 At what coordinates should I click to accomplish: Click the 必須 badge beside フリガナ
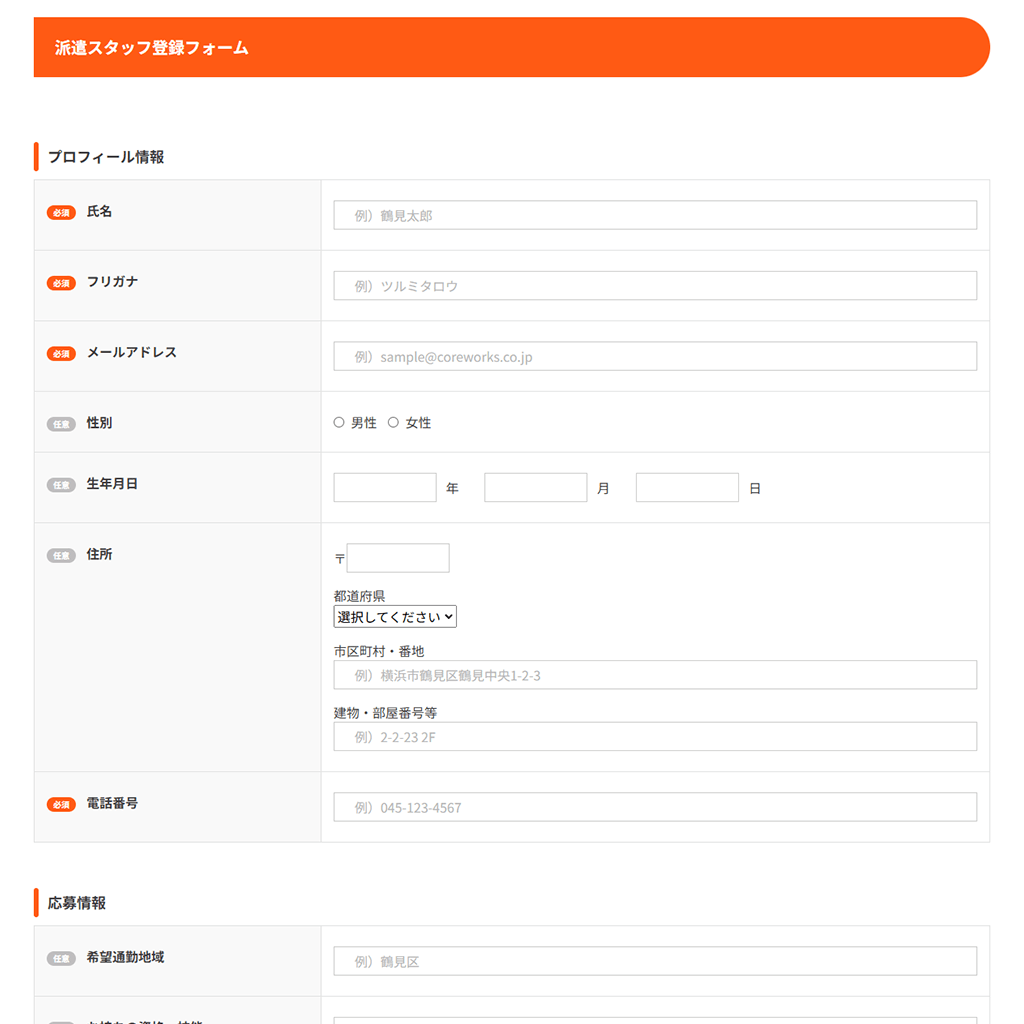[61, 283]
